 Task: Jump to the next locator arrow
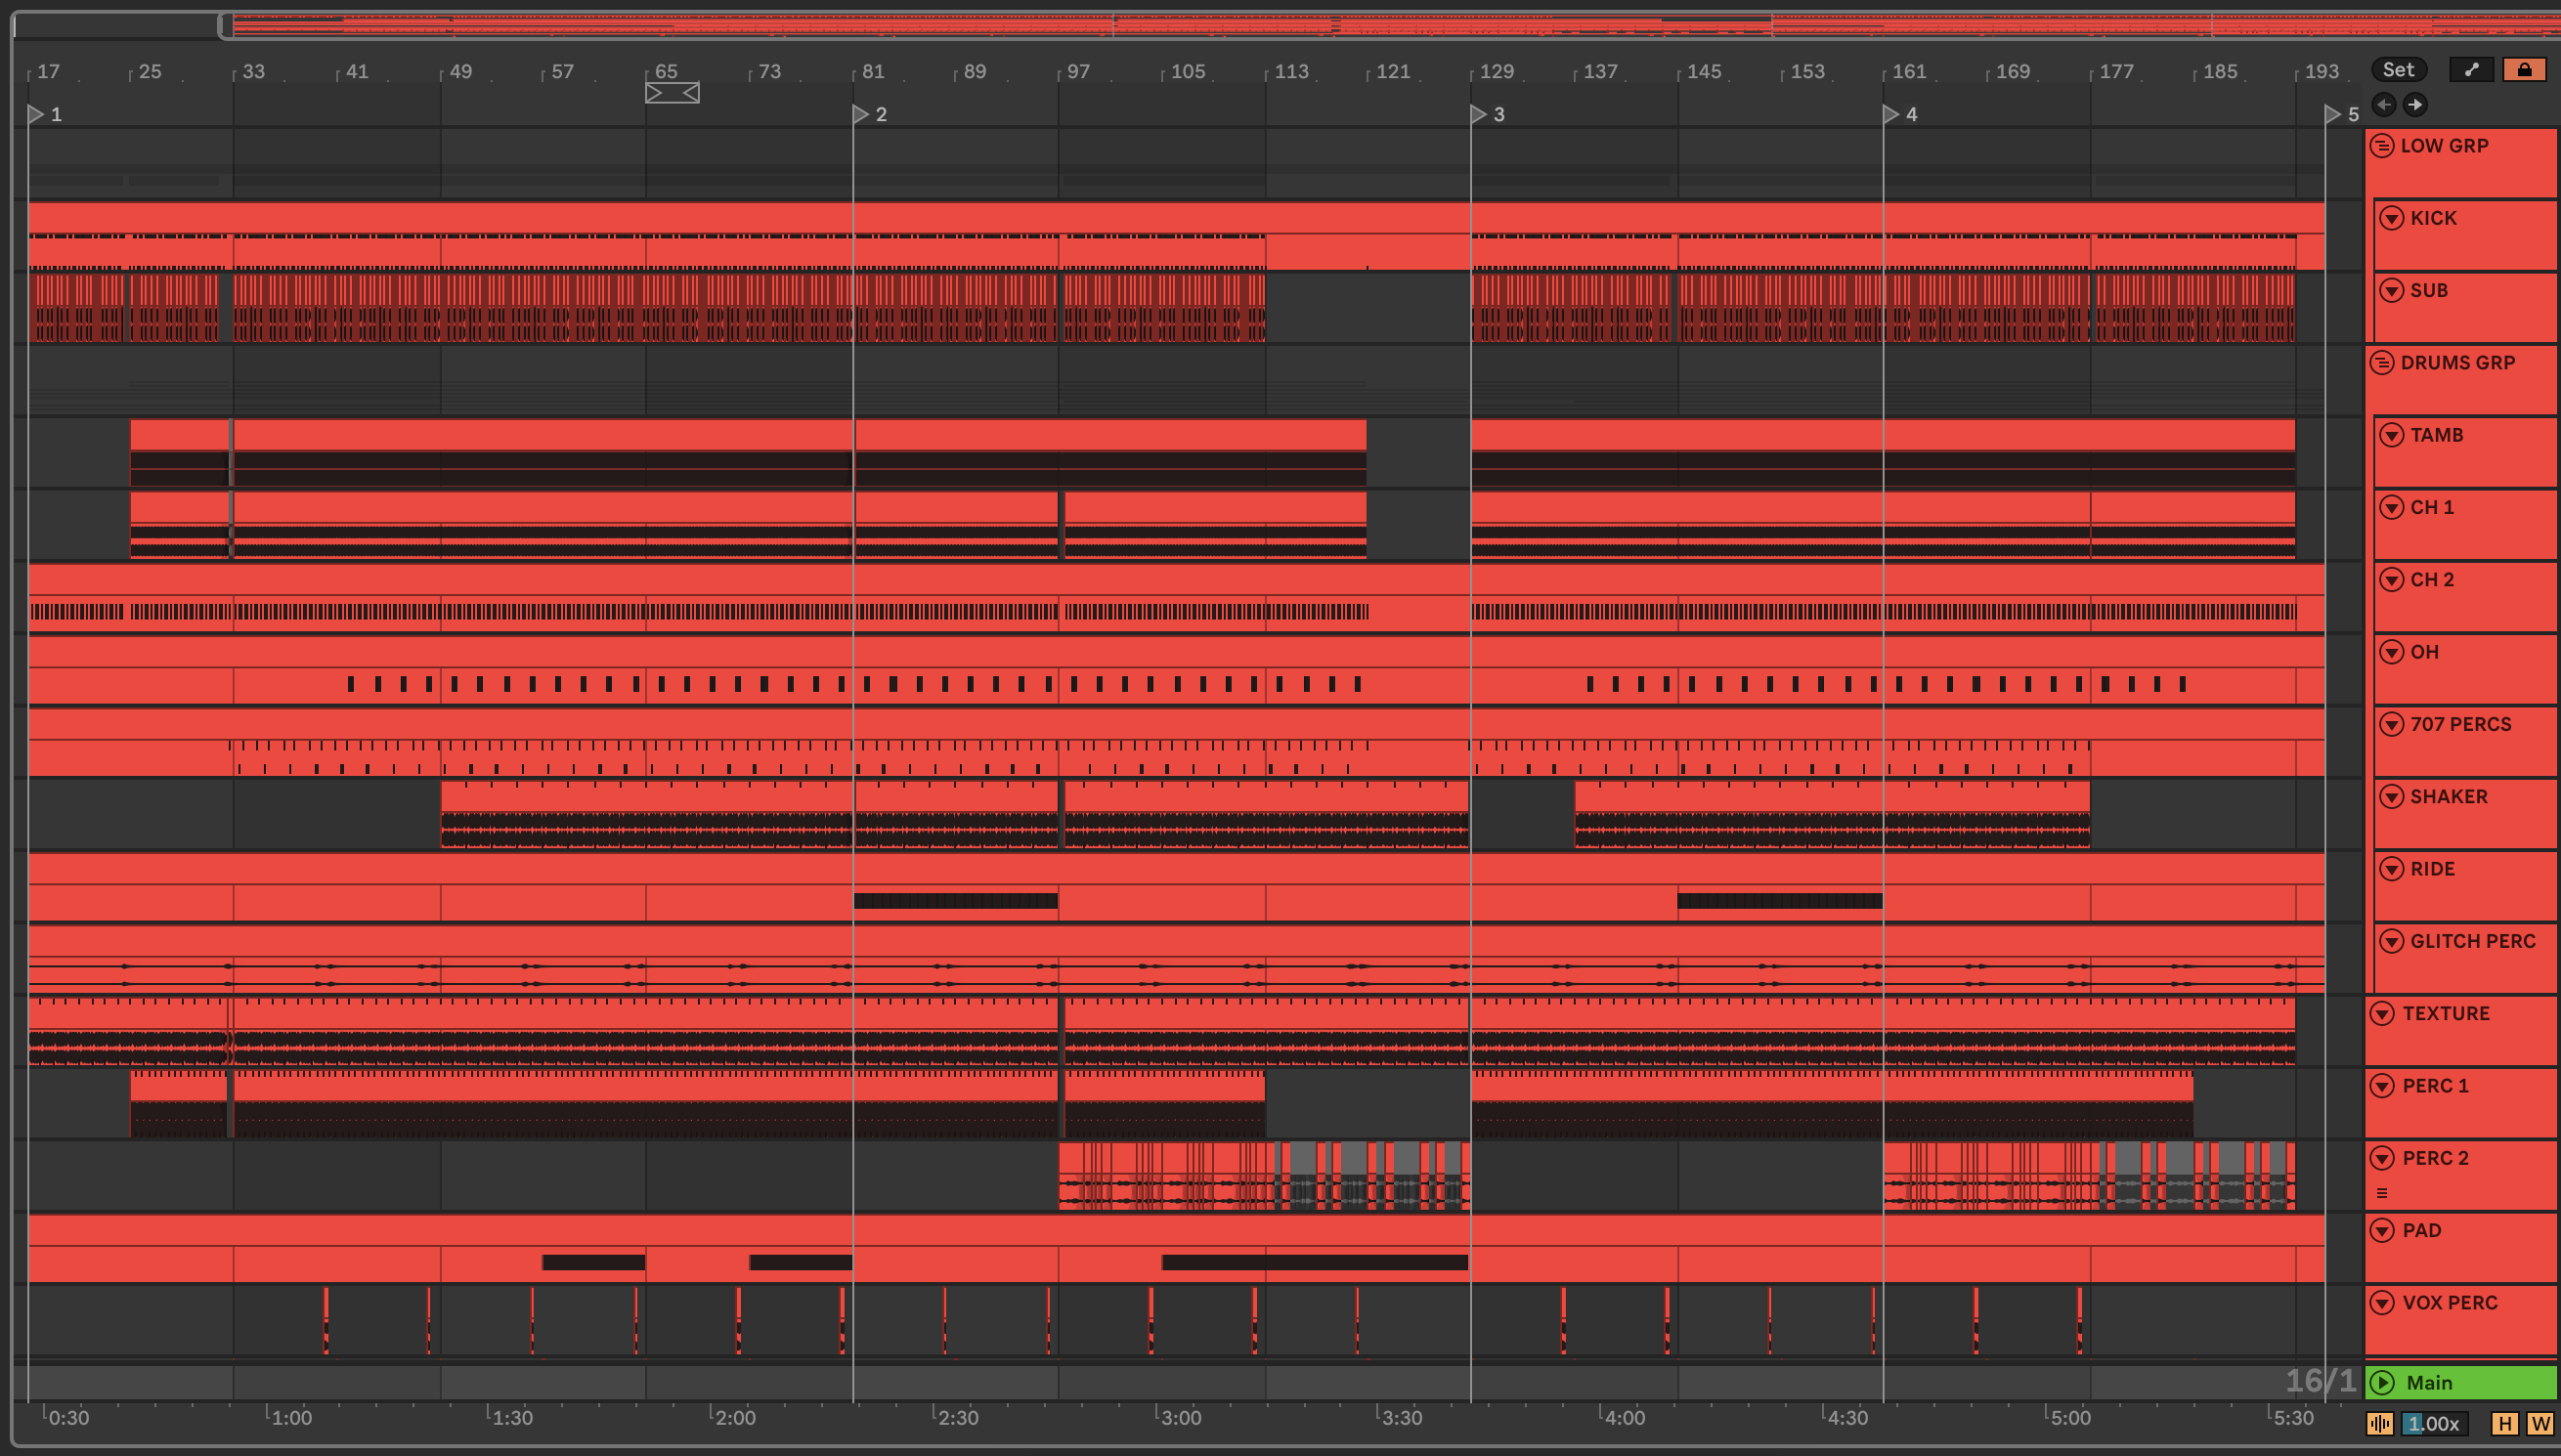click(x=2415, y=105)
